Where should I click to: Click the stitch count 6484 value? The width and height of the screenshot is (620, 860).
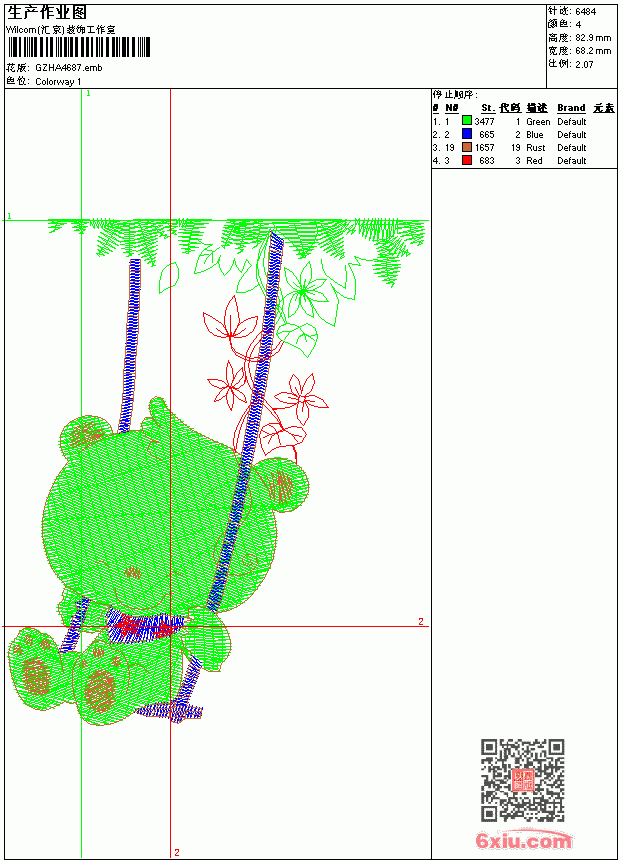[x=585, y=12]
